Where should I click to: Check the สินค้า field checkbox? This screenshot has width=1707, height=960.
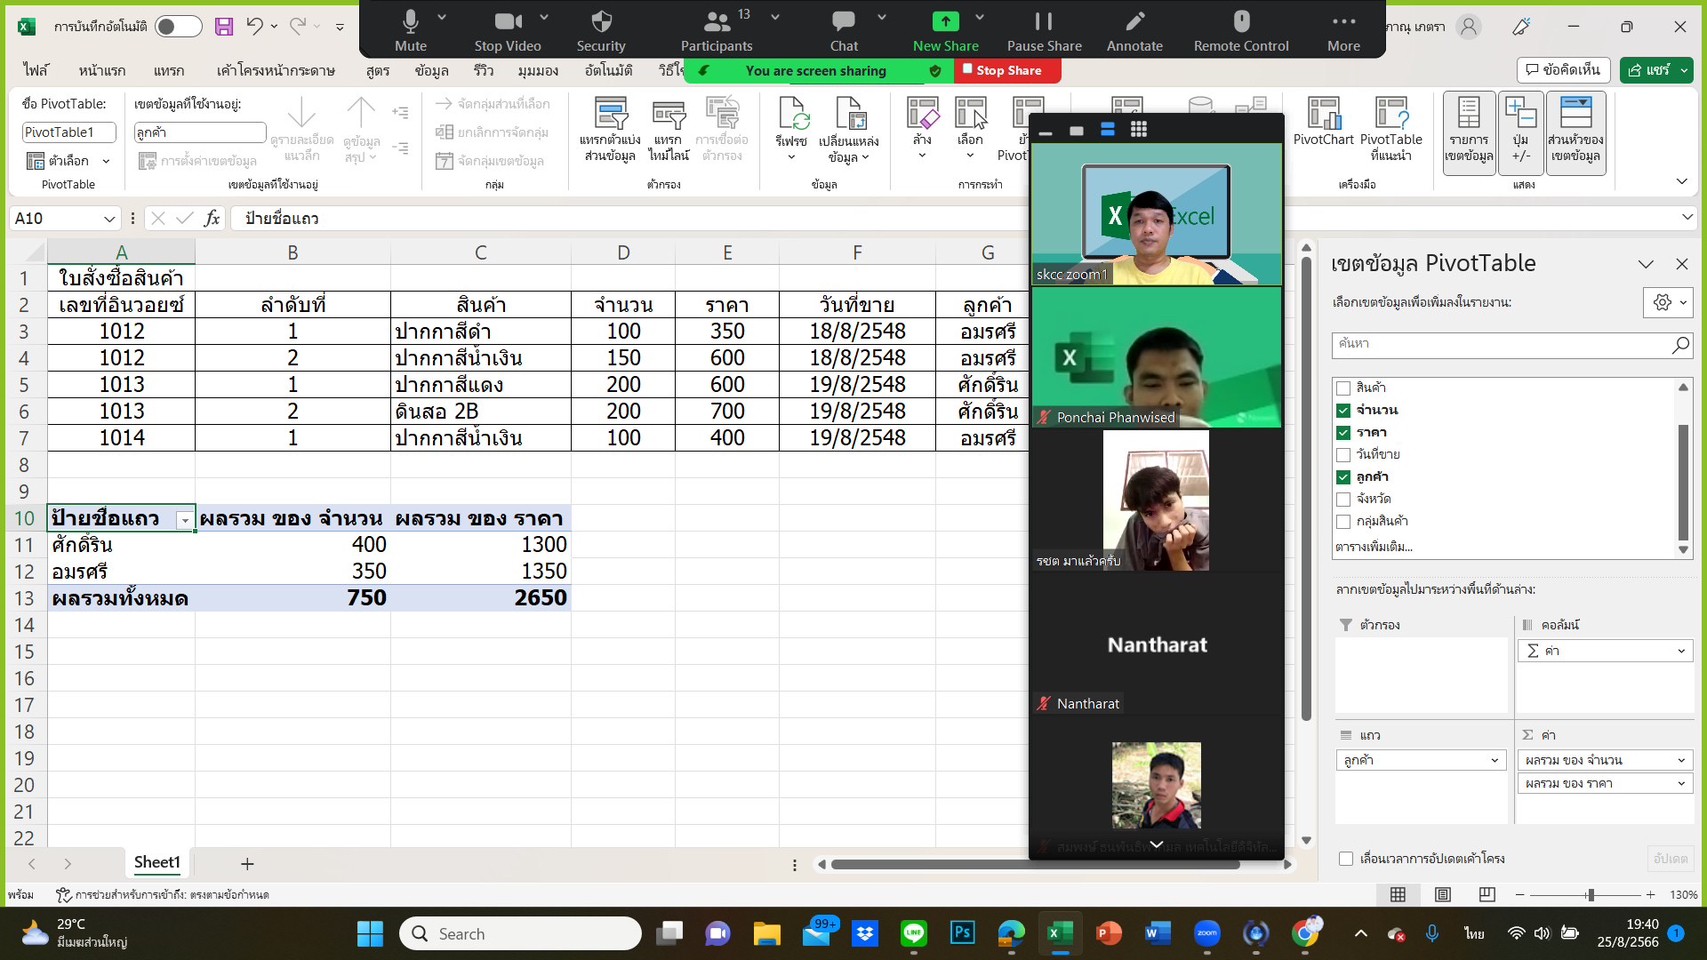point(1343,388)
